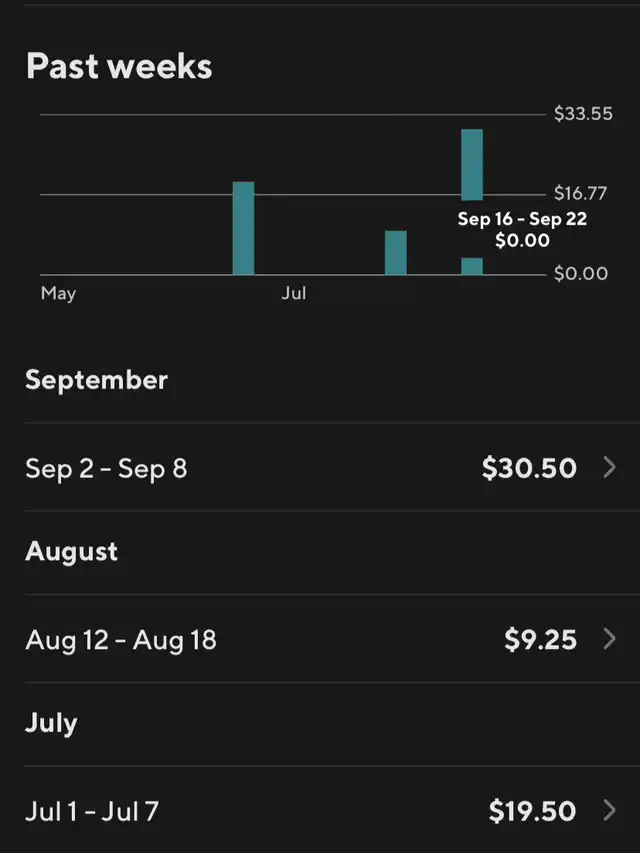Tap the $19.50 earnings amount
Image resolution: width=640 pixels, height=853 pixels.
point(532,811)
